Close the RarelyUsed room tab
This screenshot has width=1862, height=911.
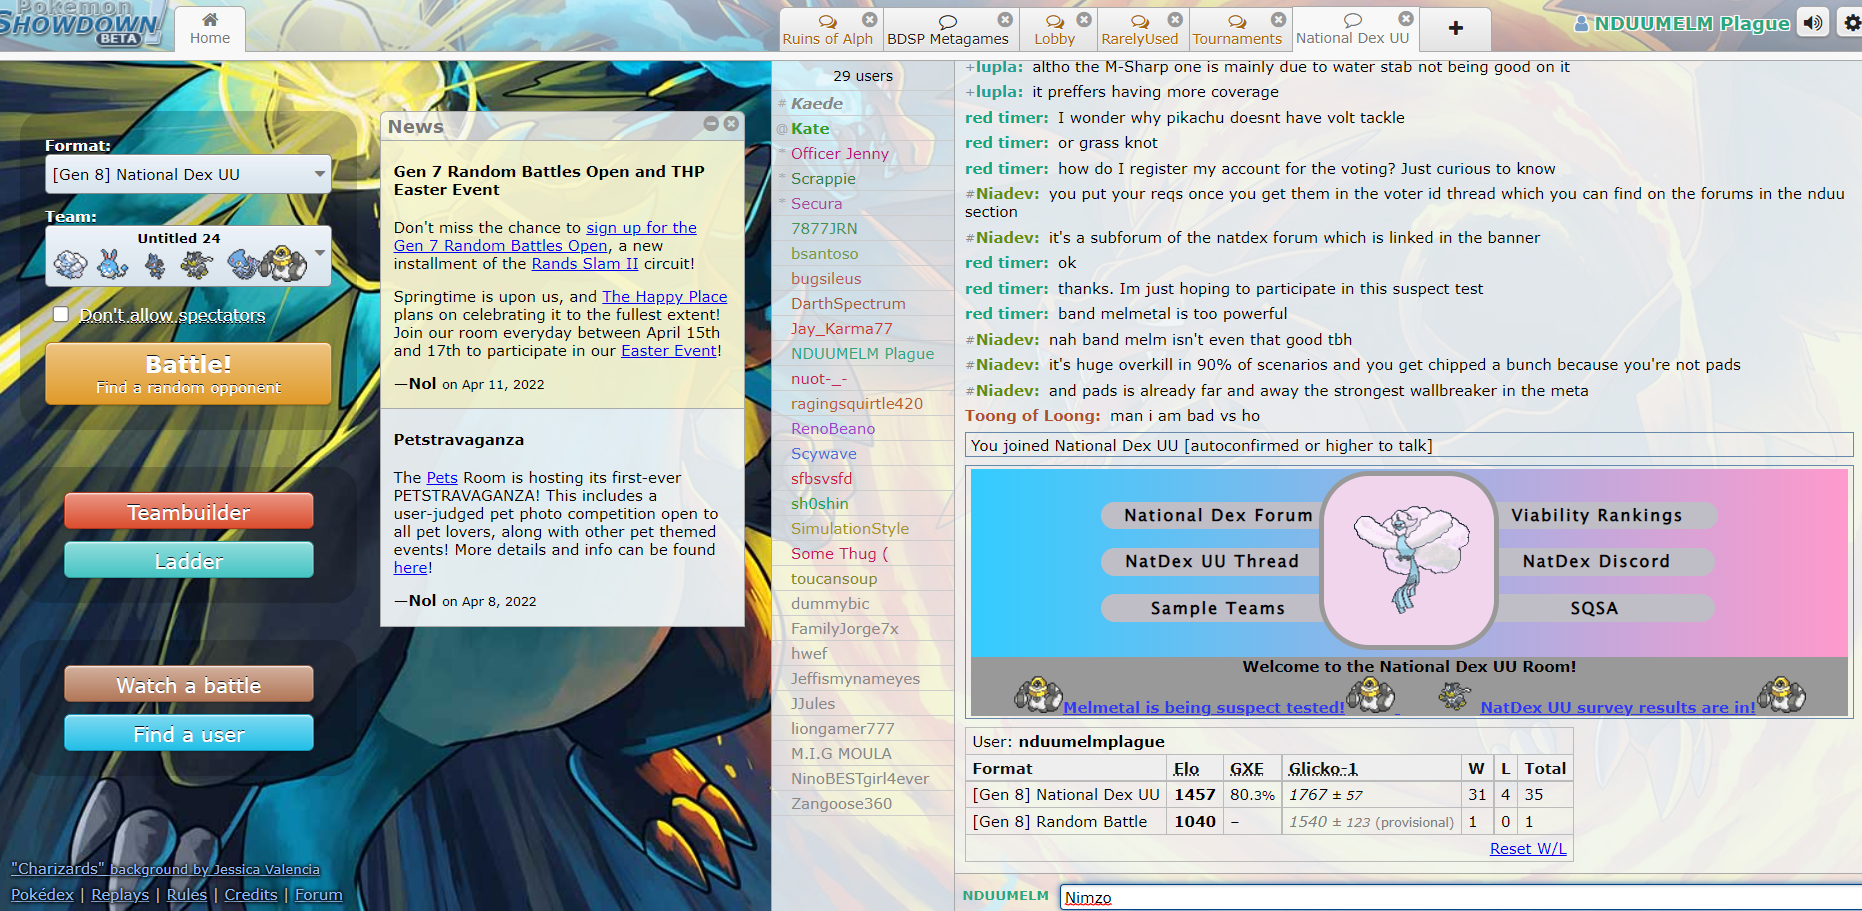(1175, 19)
